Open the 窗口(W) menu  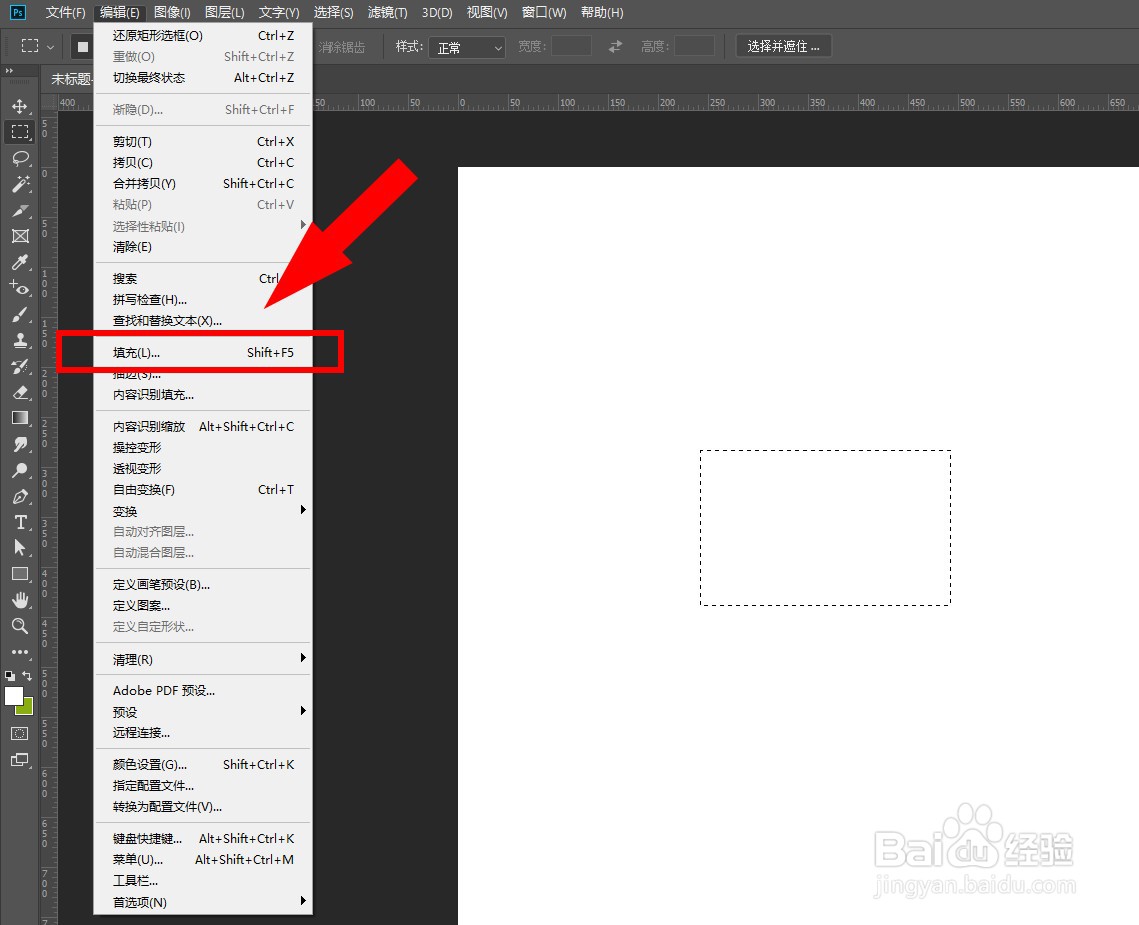coord(543,12)
